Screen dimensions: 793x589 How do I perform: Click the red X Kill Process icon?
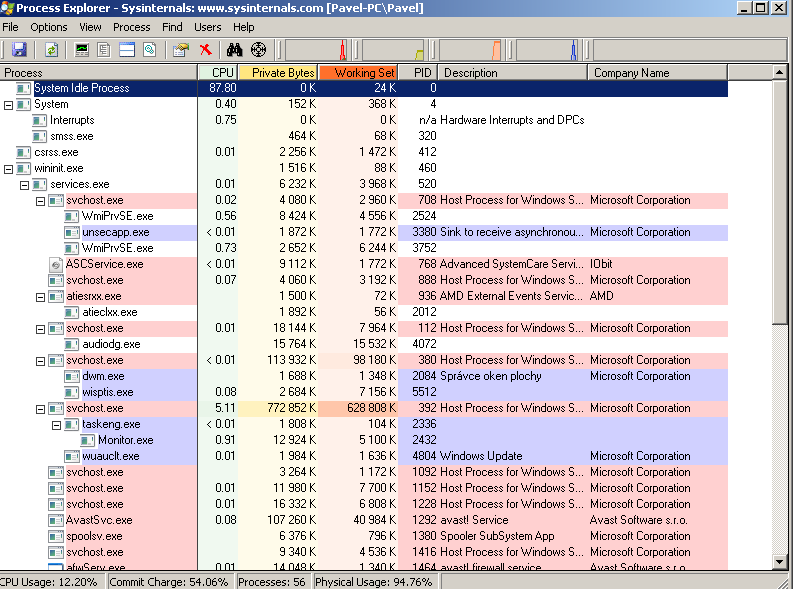(205, 49)
